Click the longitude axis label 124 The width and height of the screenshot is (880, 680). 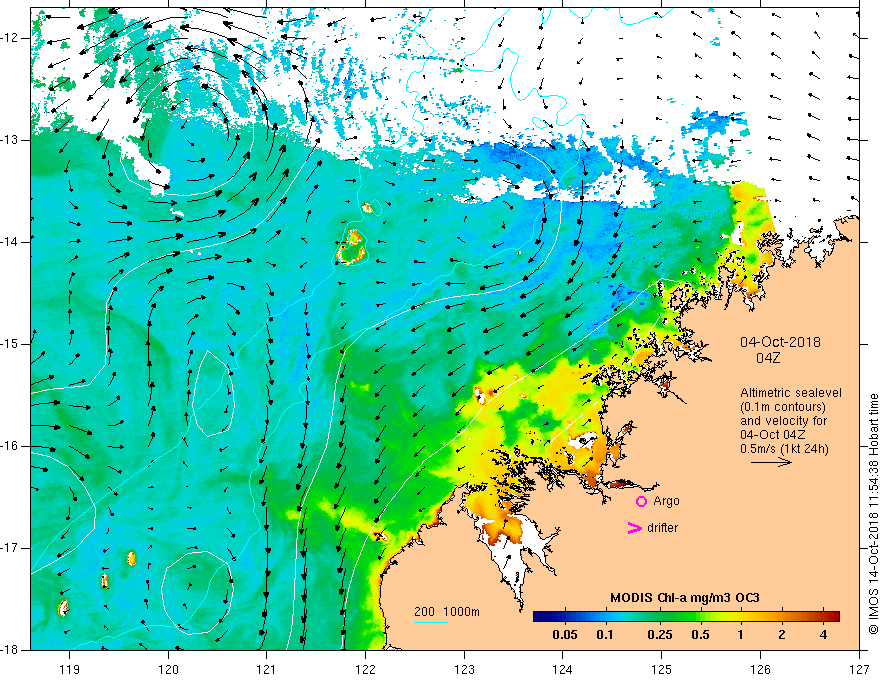click(x=563, y=669)
